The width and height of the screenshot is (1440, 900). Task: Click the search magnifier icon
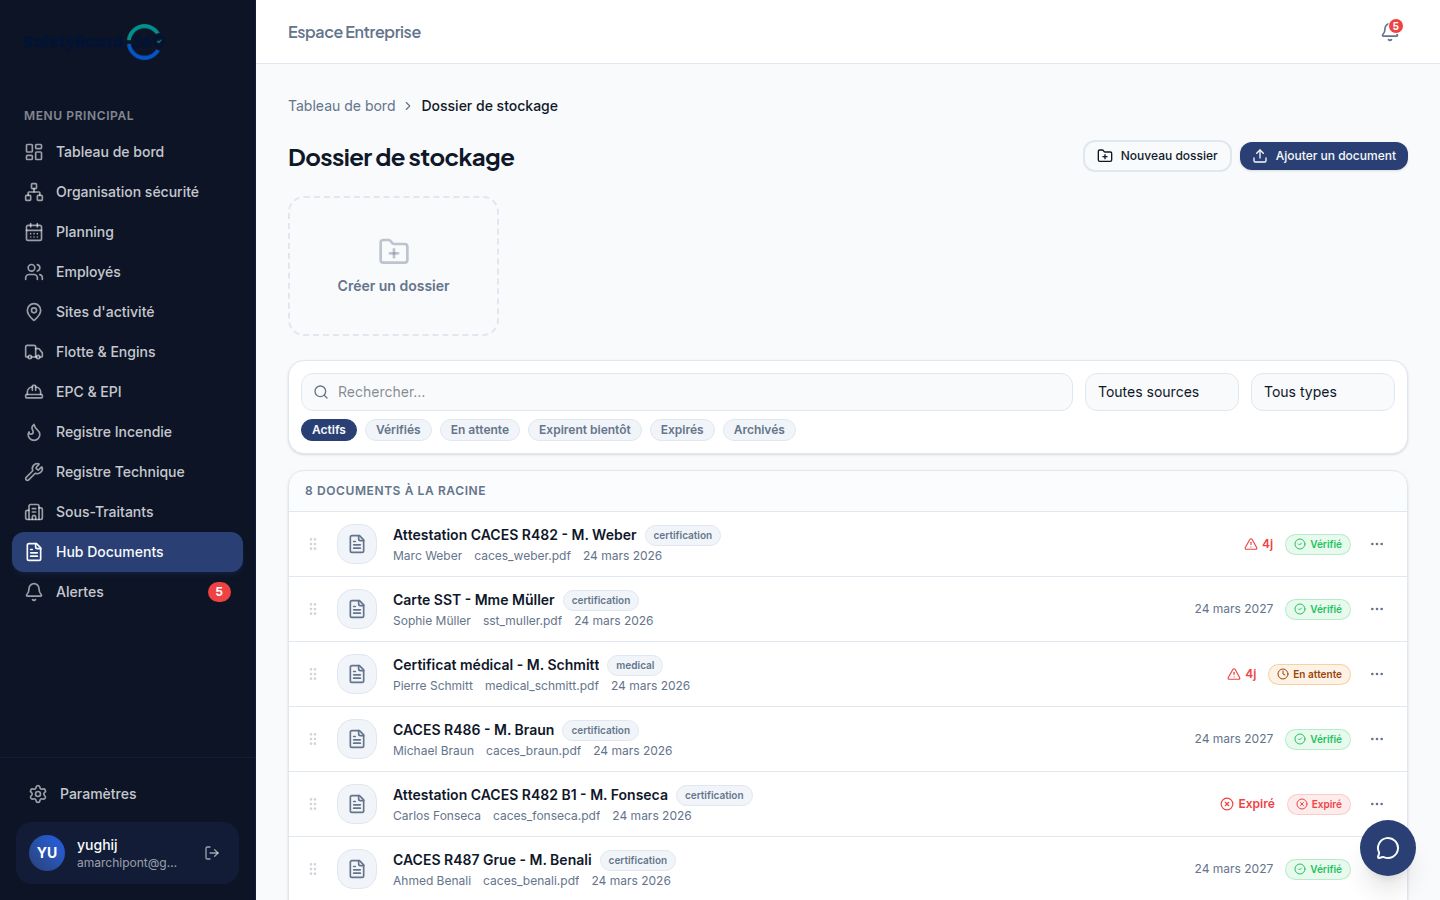point(321,392)
